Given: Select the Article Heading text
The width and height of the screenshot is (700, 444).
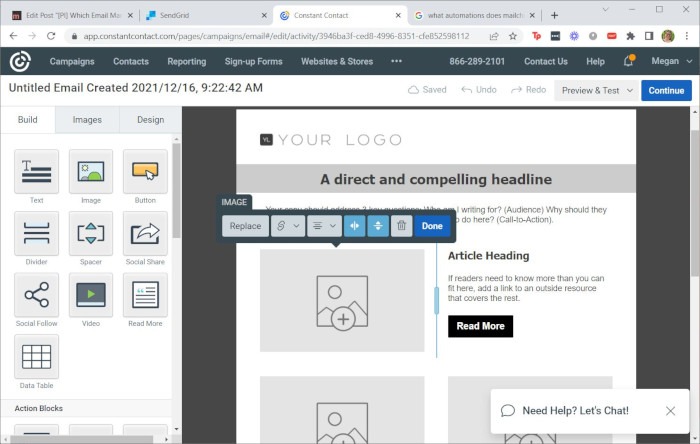Looking at the screenshot, I should (488, 256).
